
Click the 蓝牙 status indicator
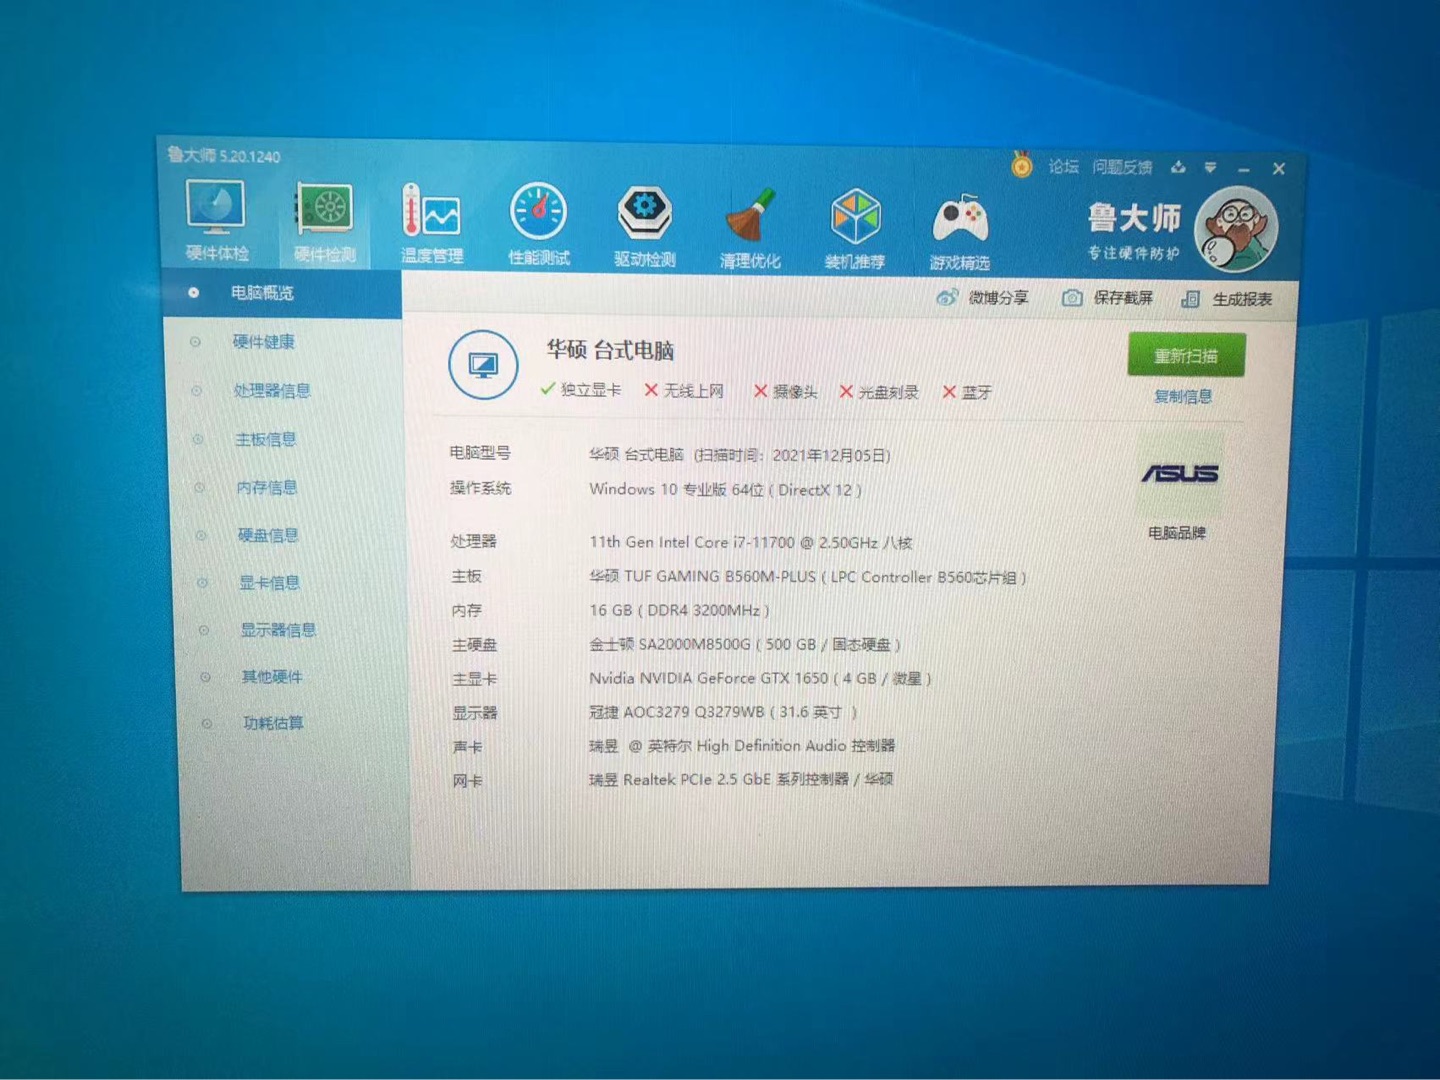967,393
